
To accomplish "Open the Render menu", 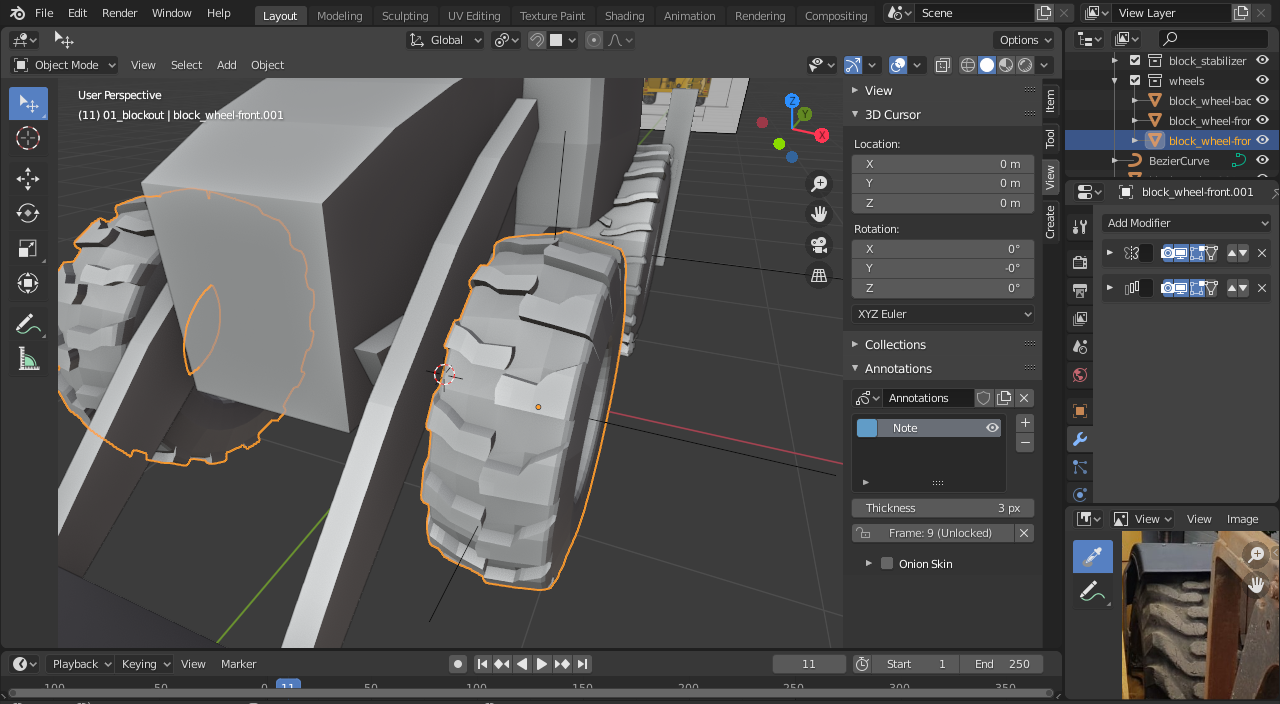I will [120, 13].
